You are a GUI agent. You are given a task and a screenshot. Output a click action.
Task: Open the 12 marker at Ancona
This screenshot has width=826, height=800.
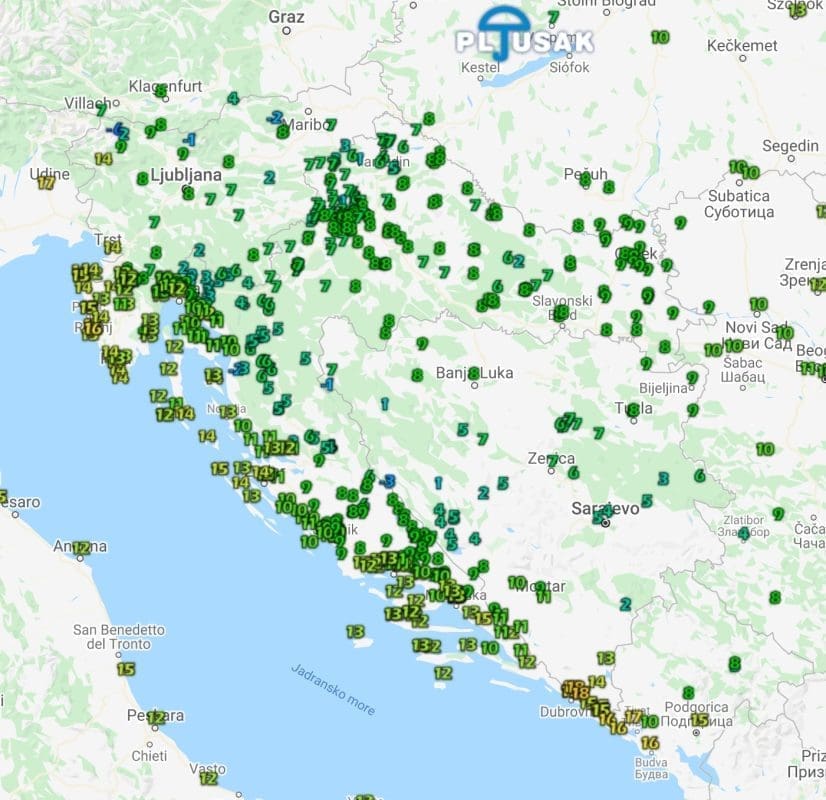pyautogui.click(x=82, y=547)
